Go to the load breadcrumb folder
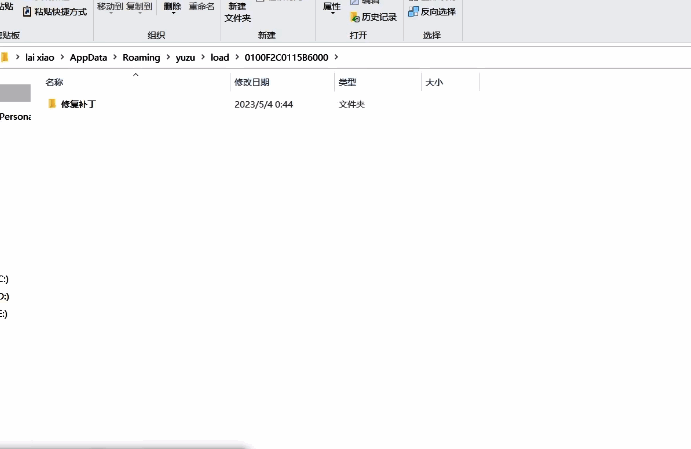Viewport: 691px width, 449px height. [x=220, y=57]
